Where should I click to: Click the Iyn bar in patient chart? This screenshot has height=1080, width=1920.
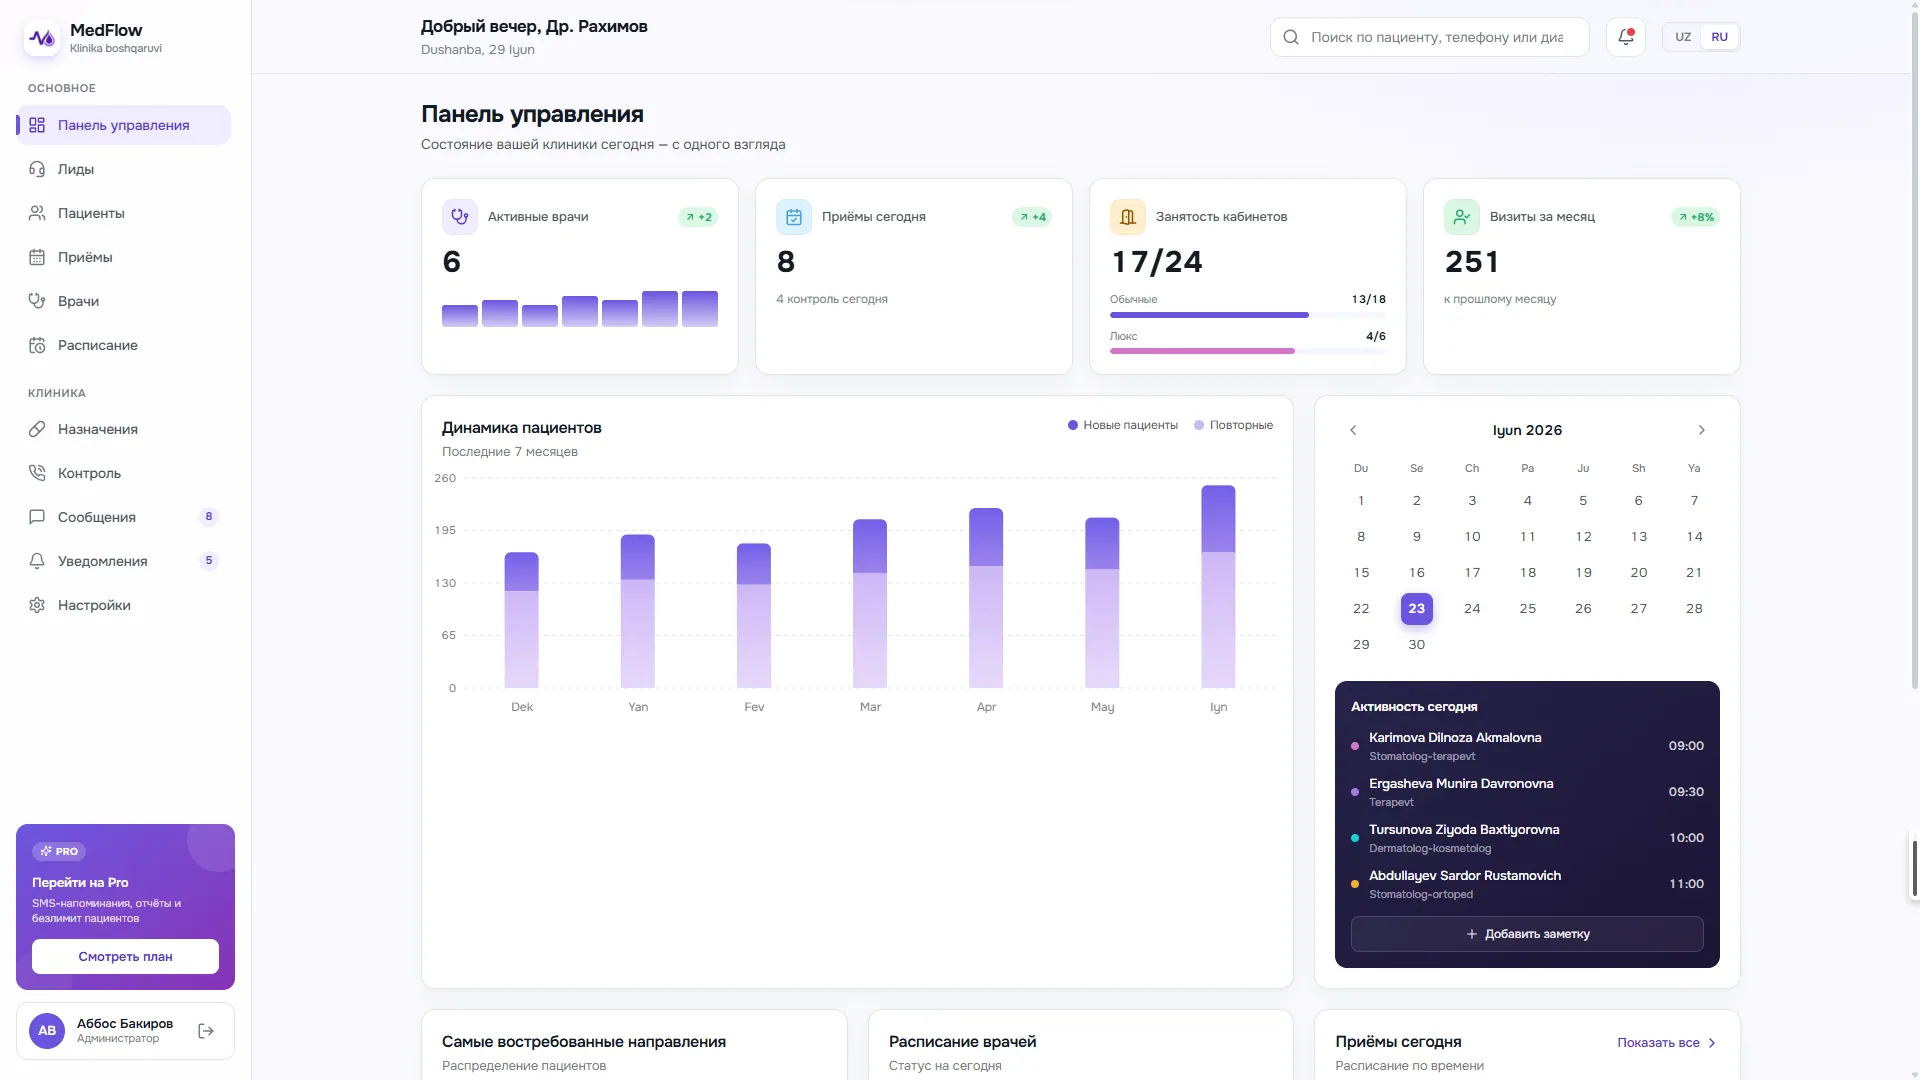pyautogui.click(x=1218, y=586)
